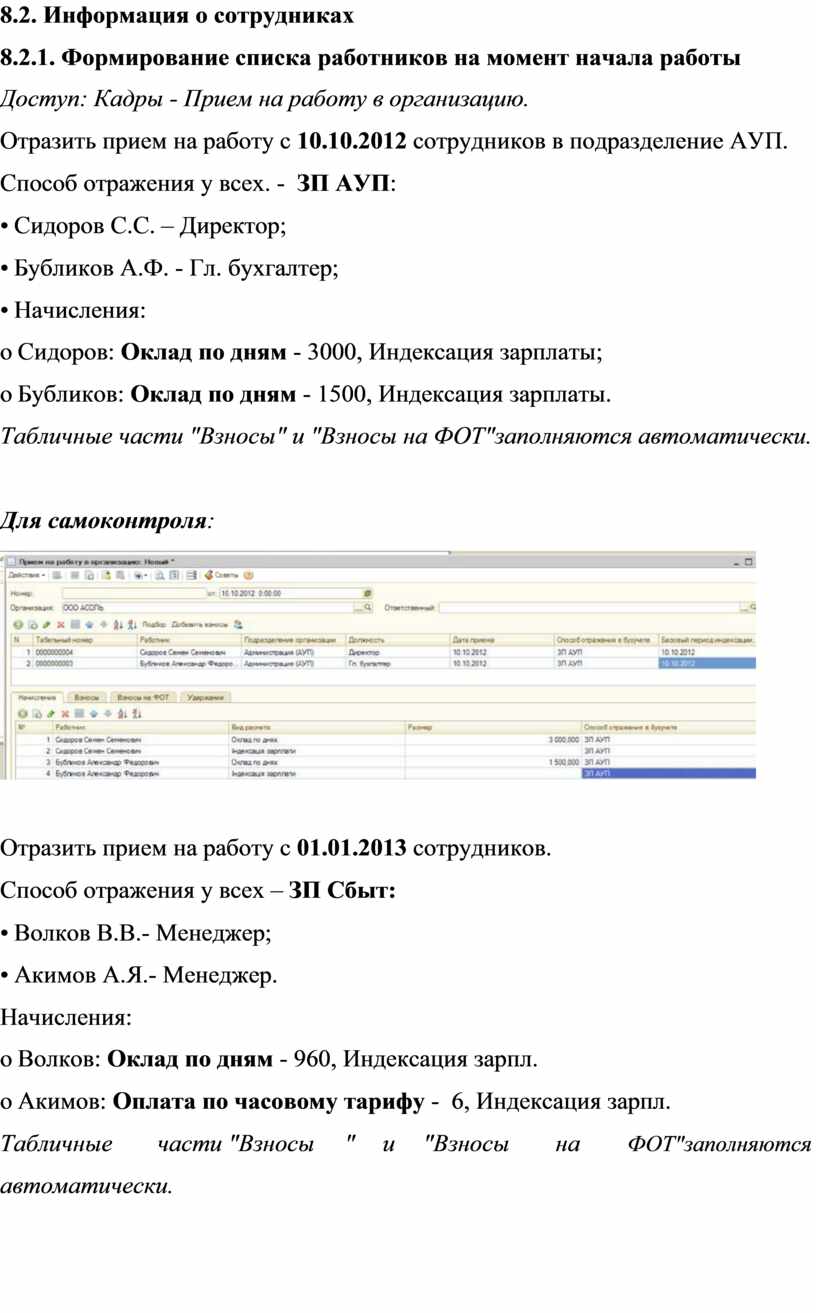Select row with табельный номер 0000000003
The height and width of the screenshot is (1313, 816).
pyautogui.click(x=383, y=662)
